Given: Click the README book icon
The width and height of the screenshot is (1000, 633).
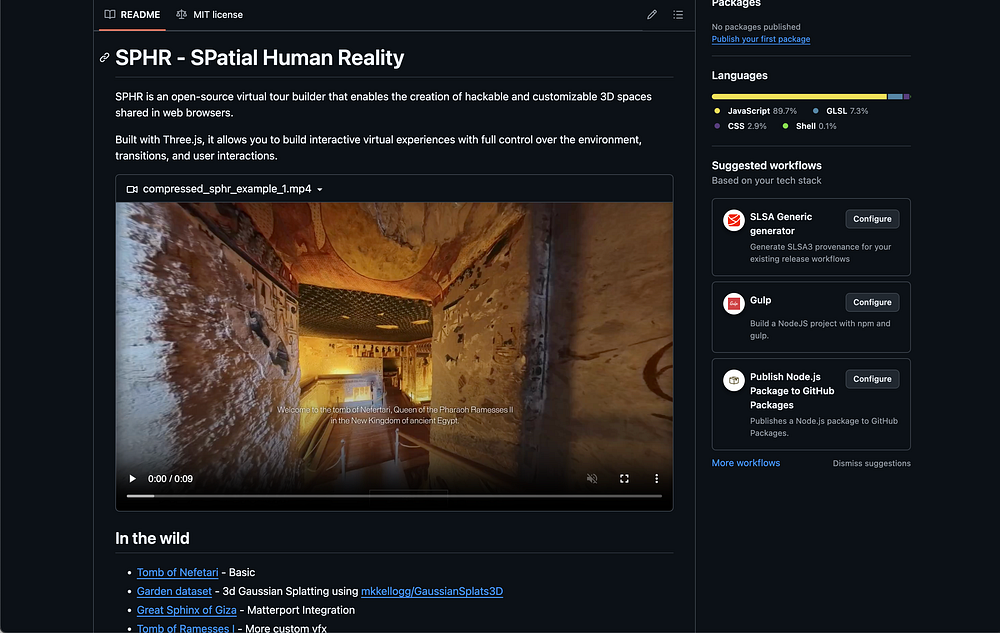Looking at the screenshot, I should click(x=110, y=14).
